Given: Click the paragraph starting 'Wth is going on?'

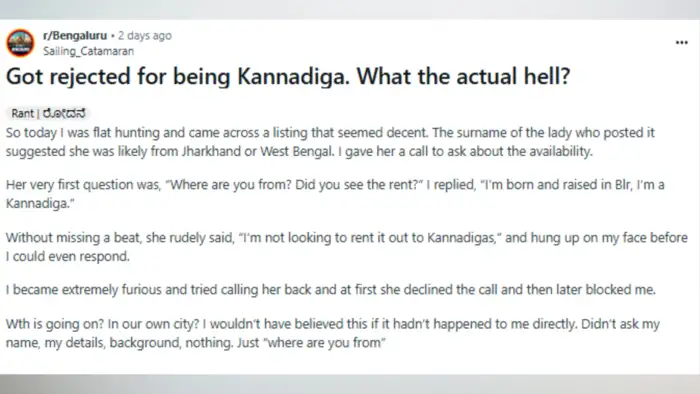Looking at the screenshot, I should coord(333,333).
